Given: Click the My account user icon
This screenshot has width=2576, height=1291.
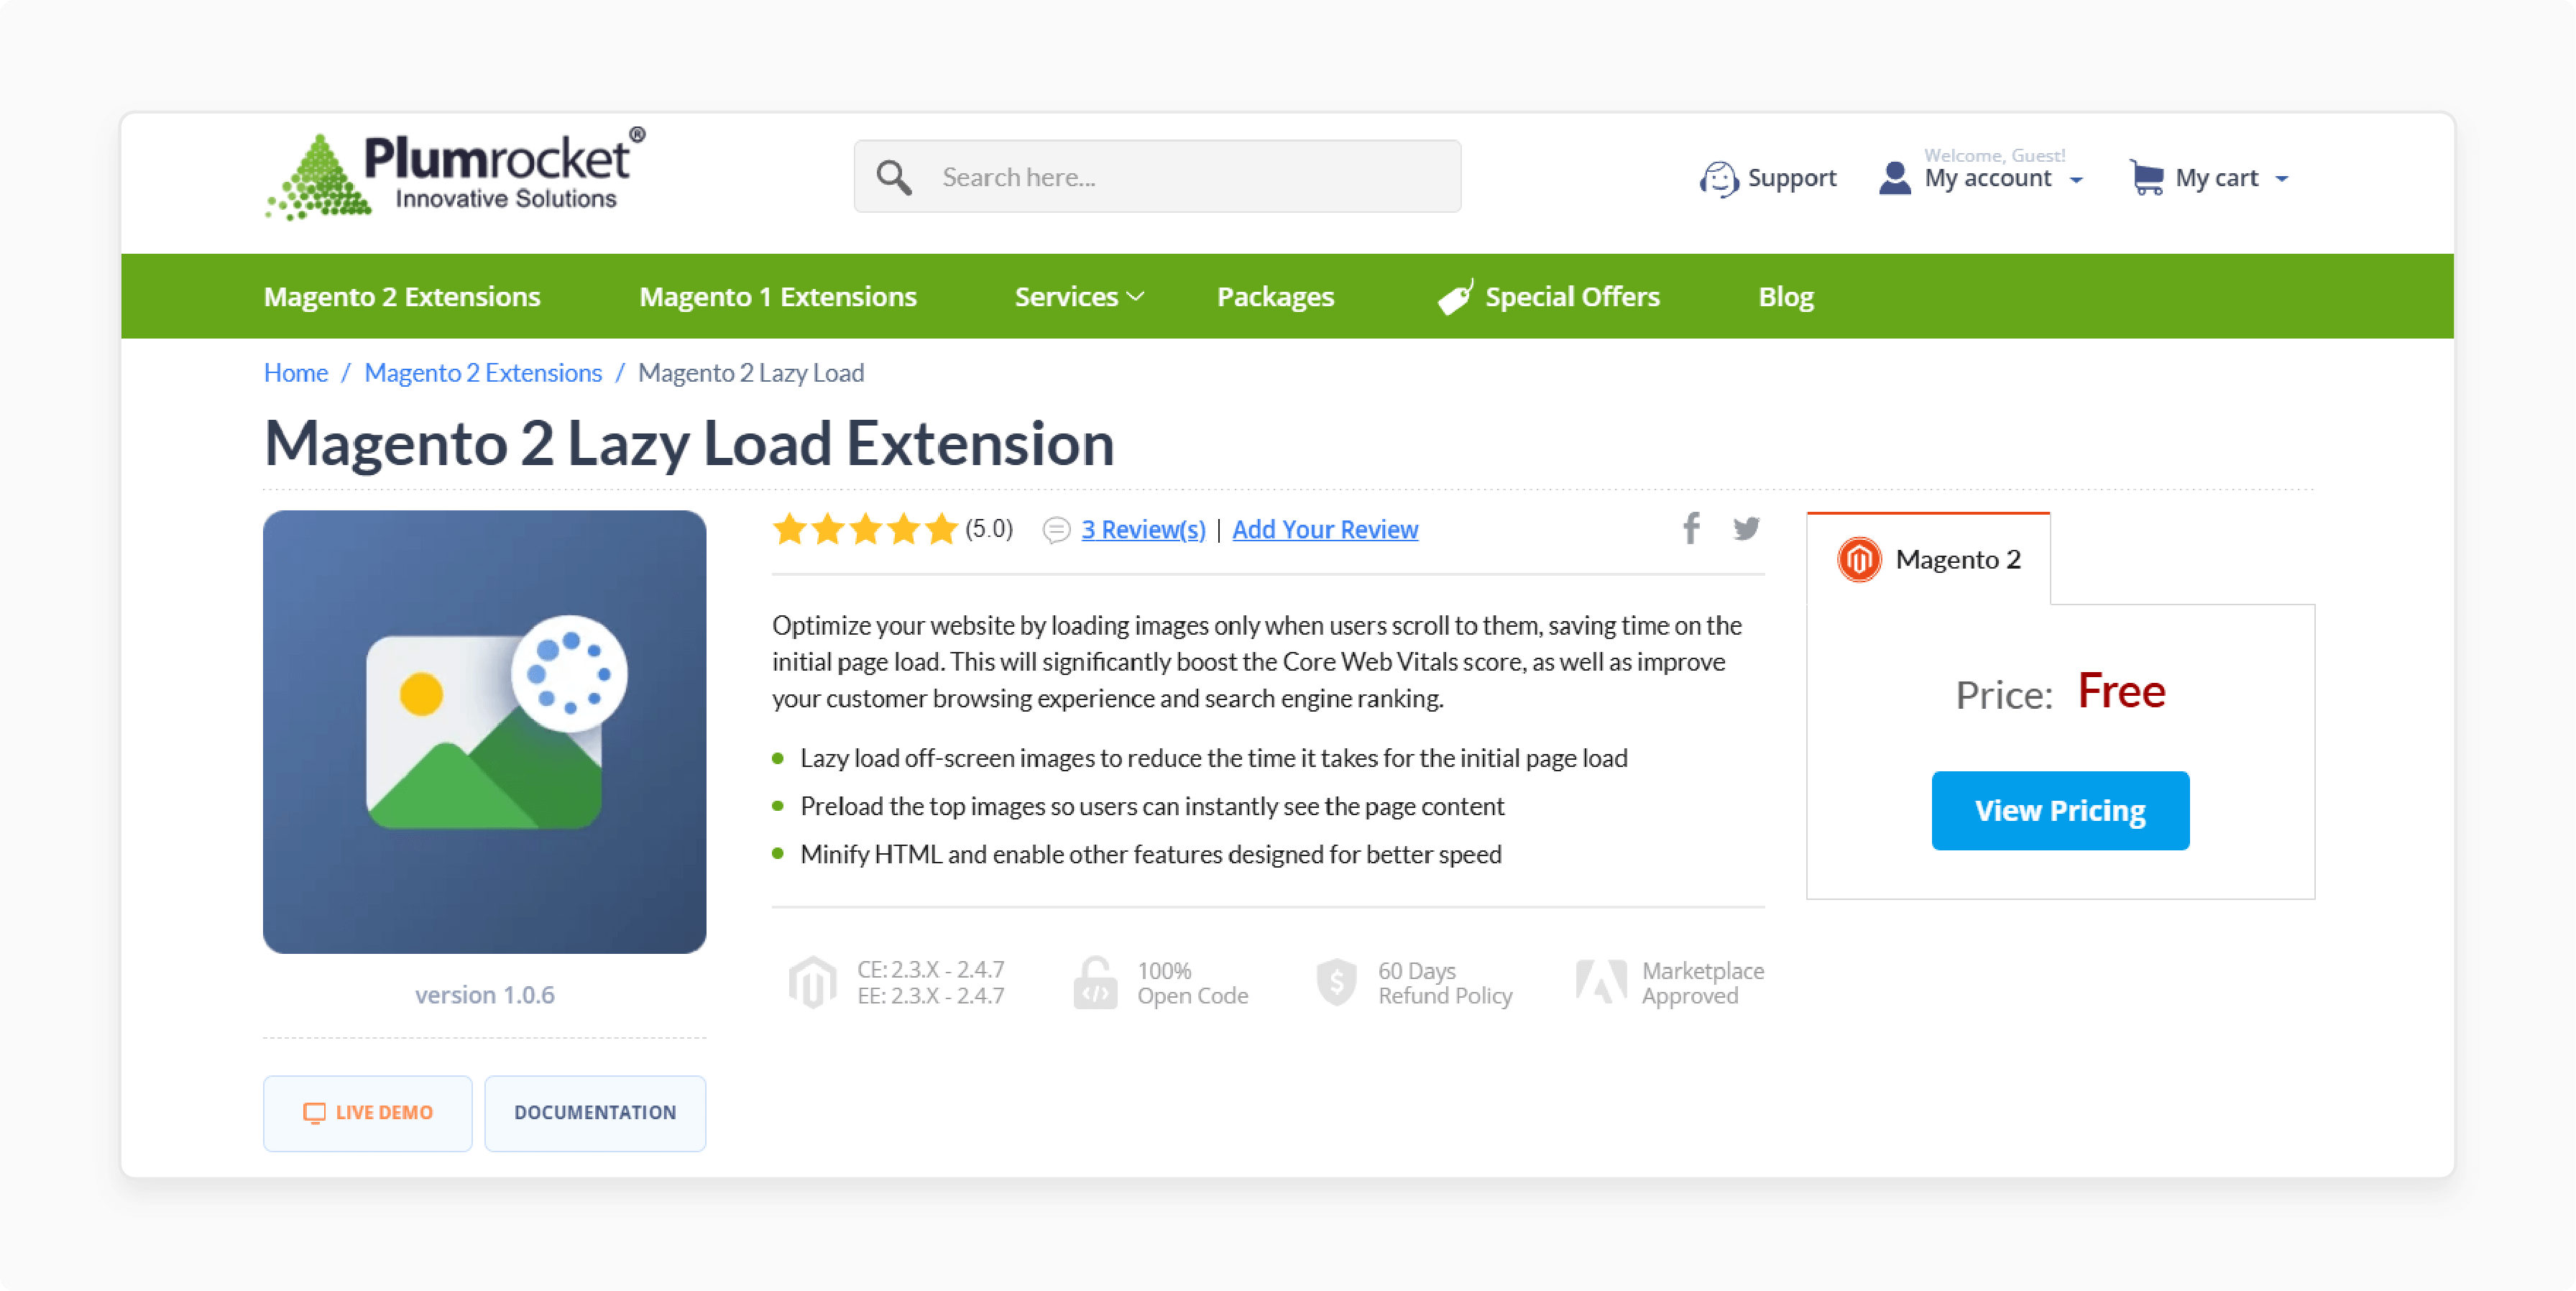Looking at the screenshot, I should coord(1894,178).
